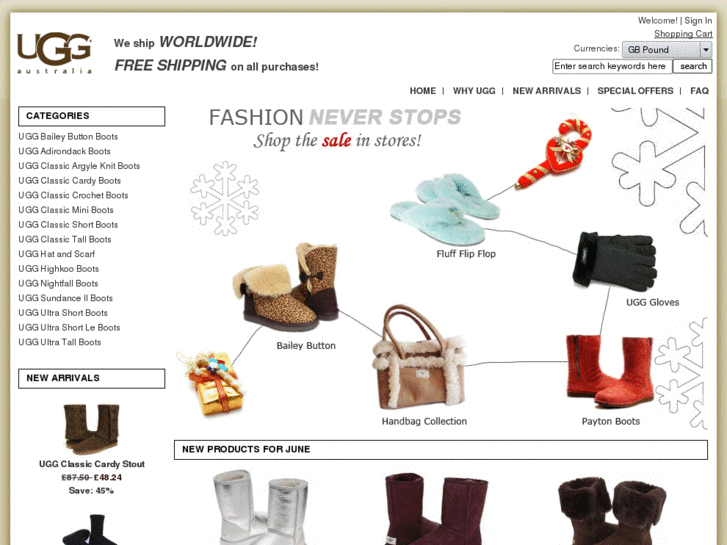Image resolution: width=727 pixels, height=545 pixels.
Task: Click the Sign In link
Action: pyautogui.click(x=698, y=20)
